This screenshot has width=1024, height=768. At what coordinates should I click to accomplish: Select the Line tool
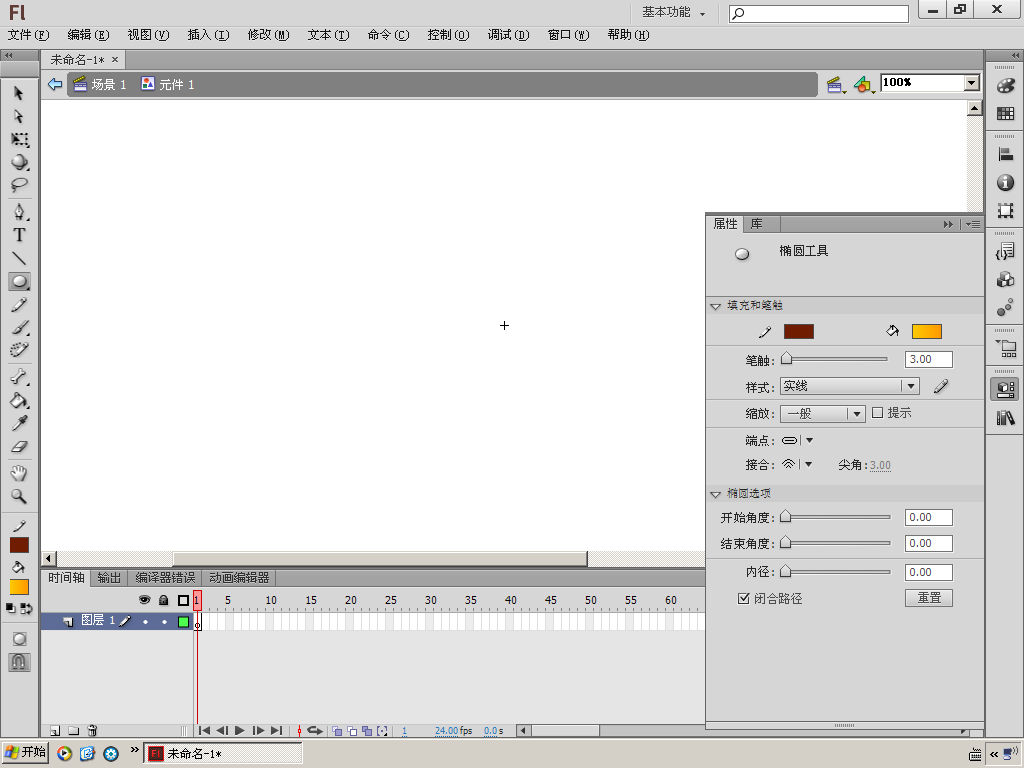(x=19, y=258)
